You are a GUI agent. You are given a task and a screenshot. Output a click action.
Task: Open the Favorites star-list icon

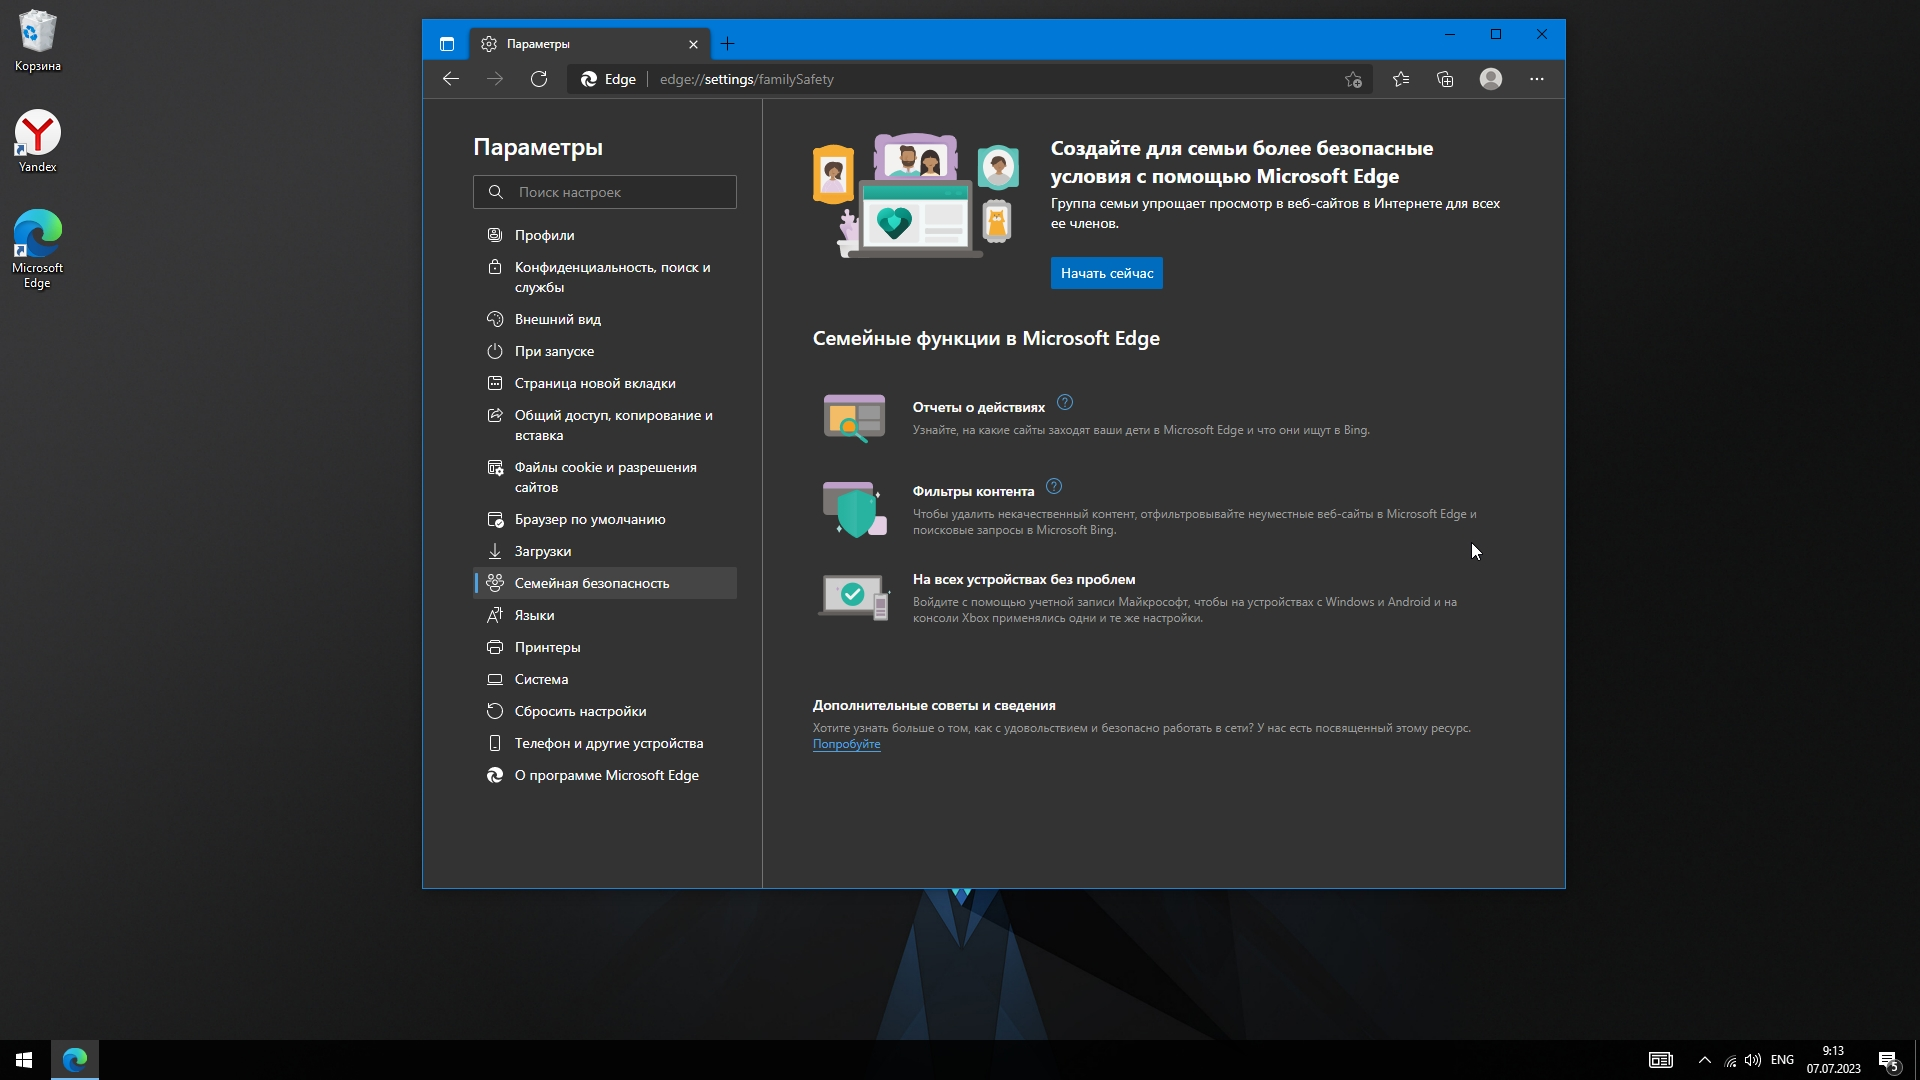coord(1400,79)
